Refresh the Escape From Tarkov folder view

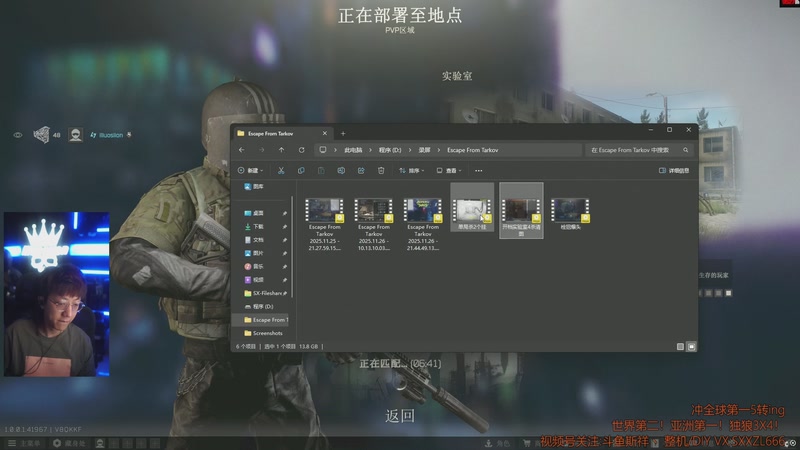302,150
